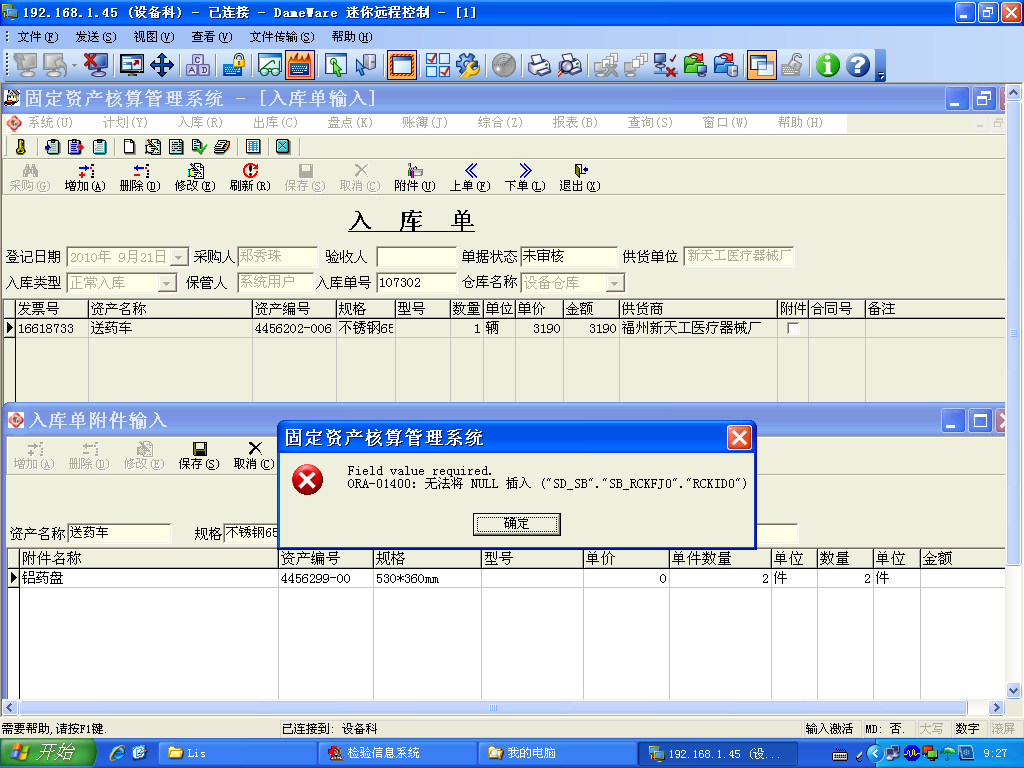Image resolution: width=1024 pixels, height=768 pixels.
Task: Click the thermometer icon in small toolbar
Action: pyautogui.click(x=21, y=147)
